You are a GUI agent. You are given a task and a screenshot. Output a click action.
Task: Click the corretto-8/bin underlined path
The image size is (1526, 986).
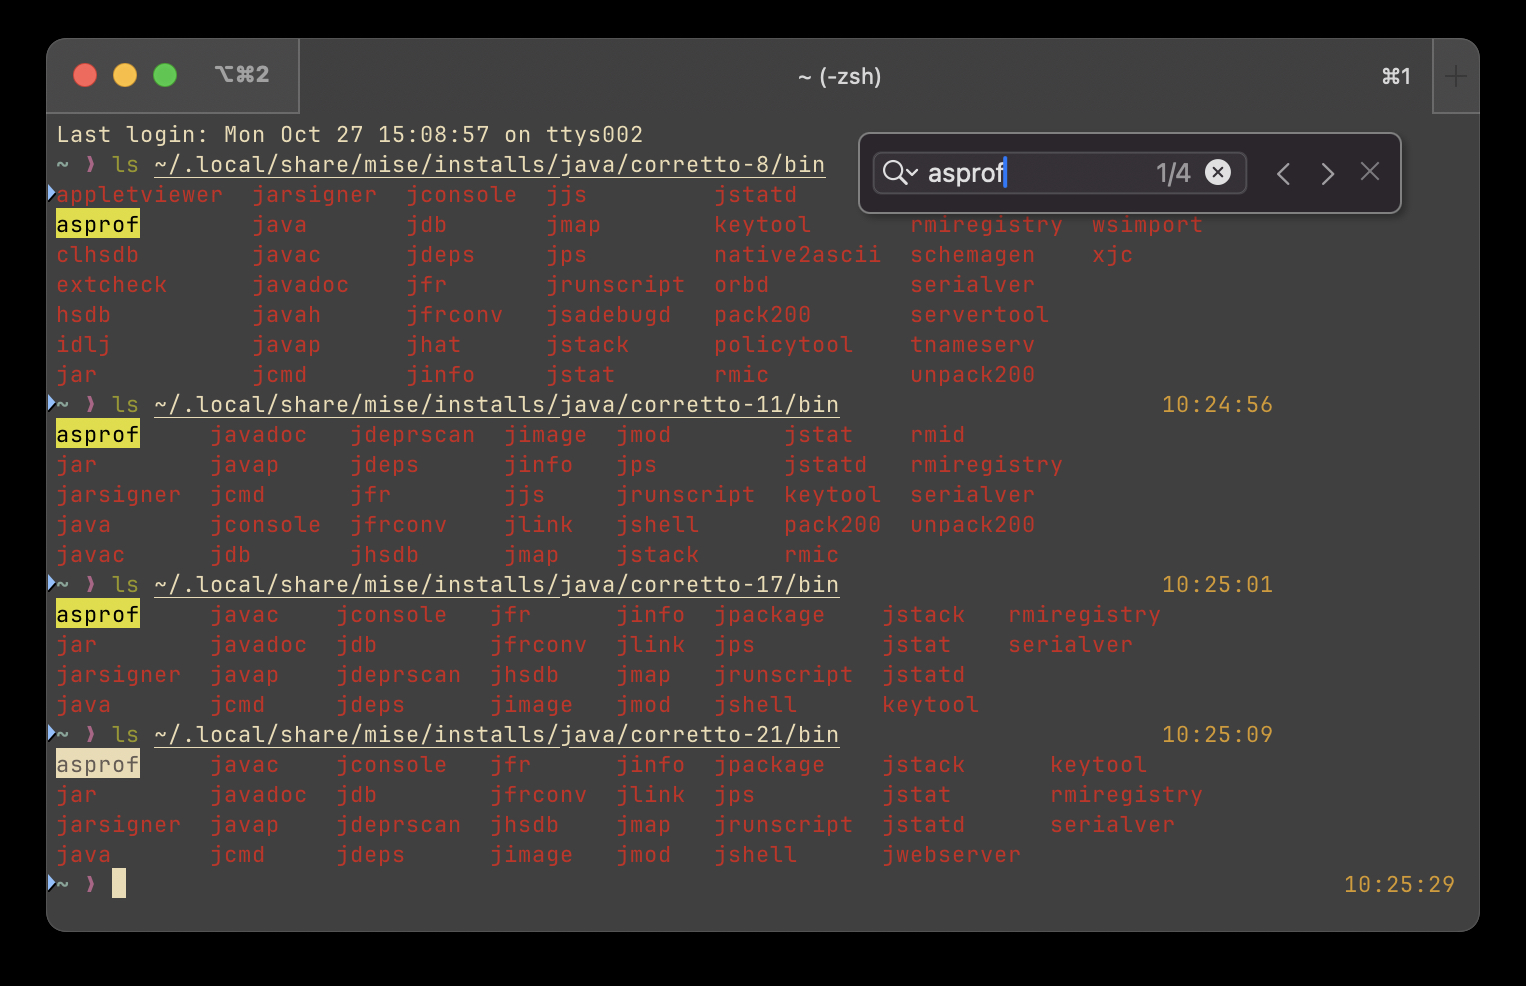coord(490,165)
